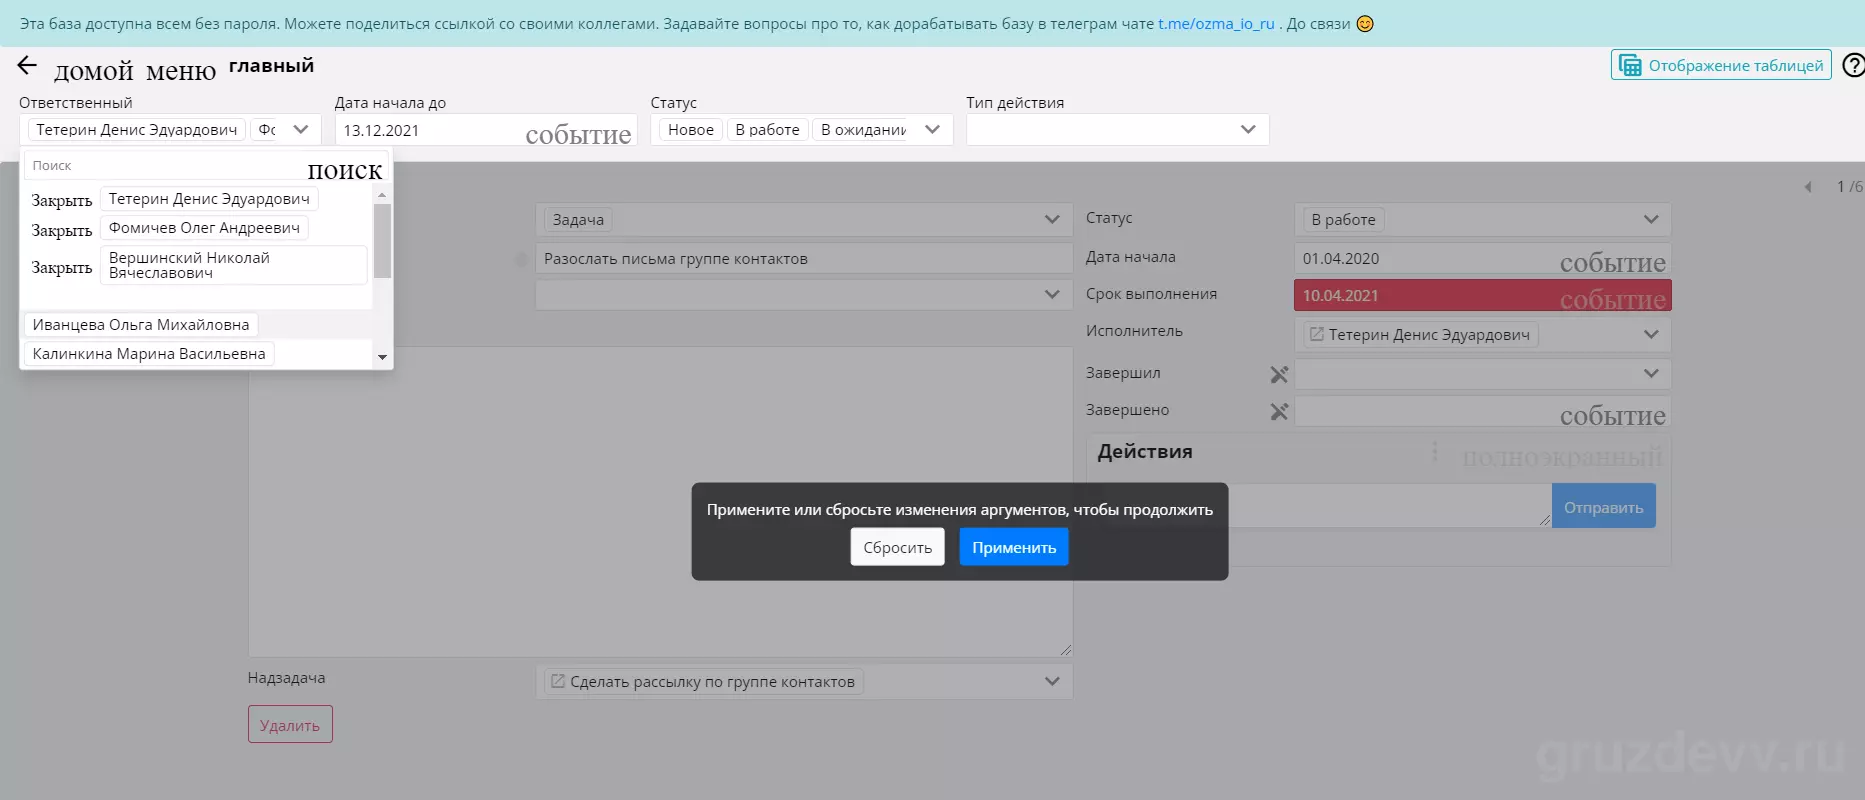Remove Вершинский Николай Вячеславович via 'Закрыть'
This screenshot has height=800, width=1865.
[x=62, y=267]
